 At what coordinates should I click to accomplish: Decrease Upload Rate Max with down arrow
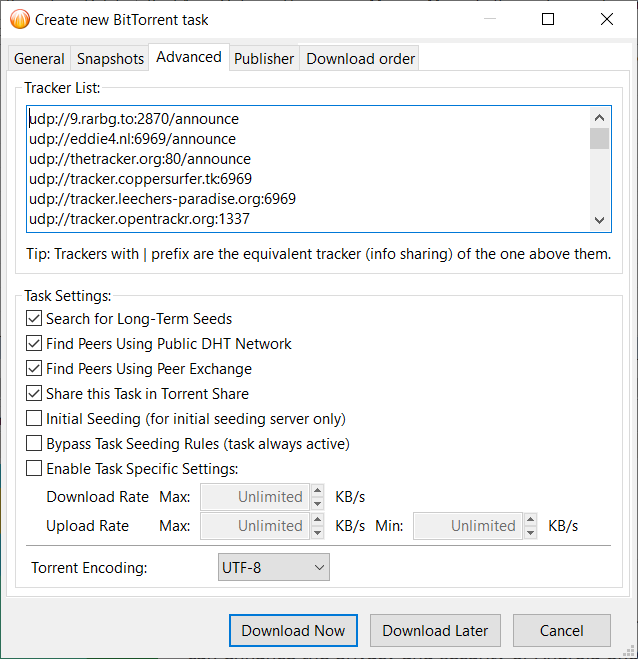click(x=318, y=531)
